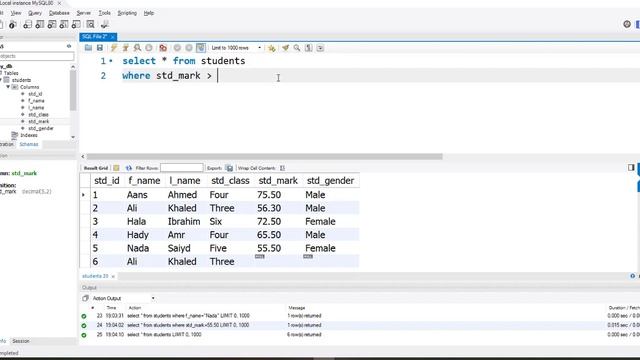The image size is (640, 360).
Task: Select the std_mark column in tree
Action: click(39, 122)
